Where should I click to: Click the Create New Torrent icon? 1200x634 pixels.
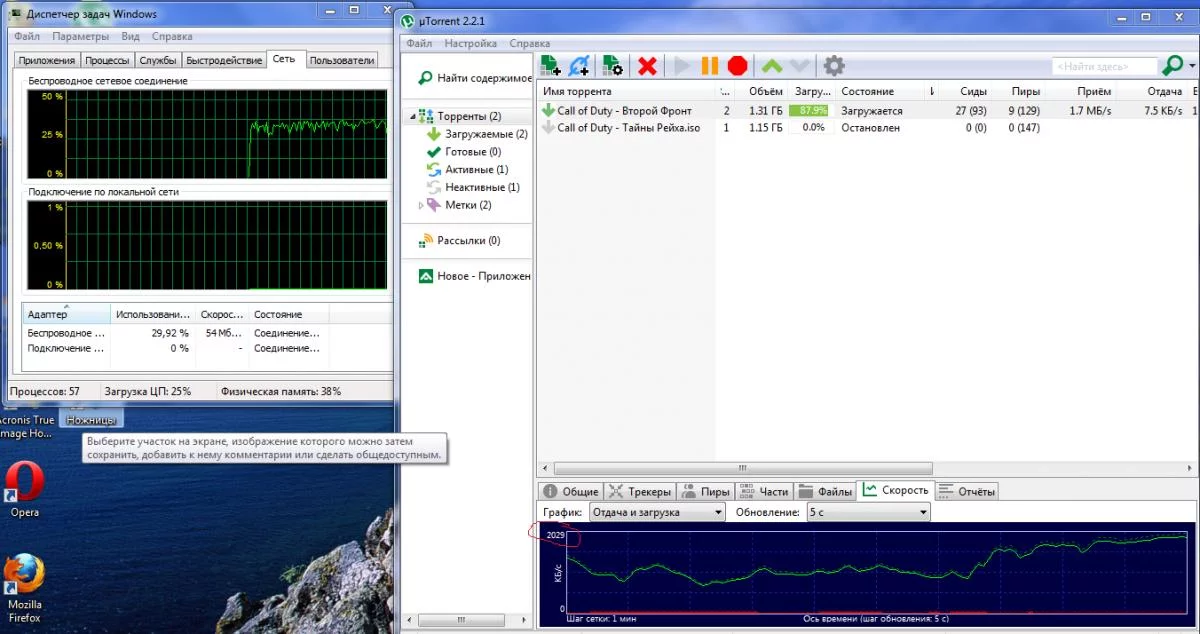(x=612, y=66)
